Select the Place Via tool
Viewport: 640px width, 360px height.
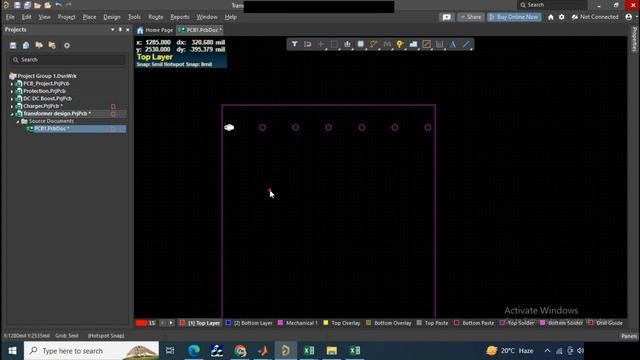[400, 44]
